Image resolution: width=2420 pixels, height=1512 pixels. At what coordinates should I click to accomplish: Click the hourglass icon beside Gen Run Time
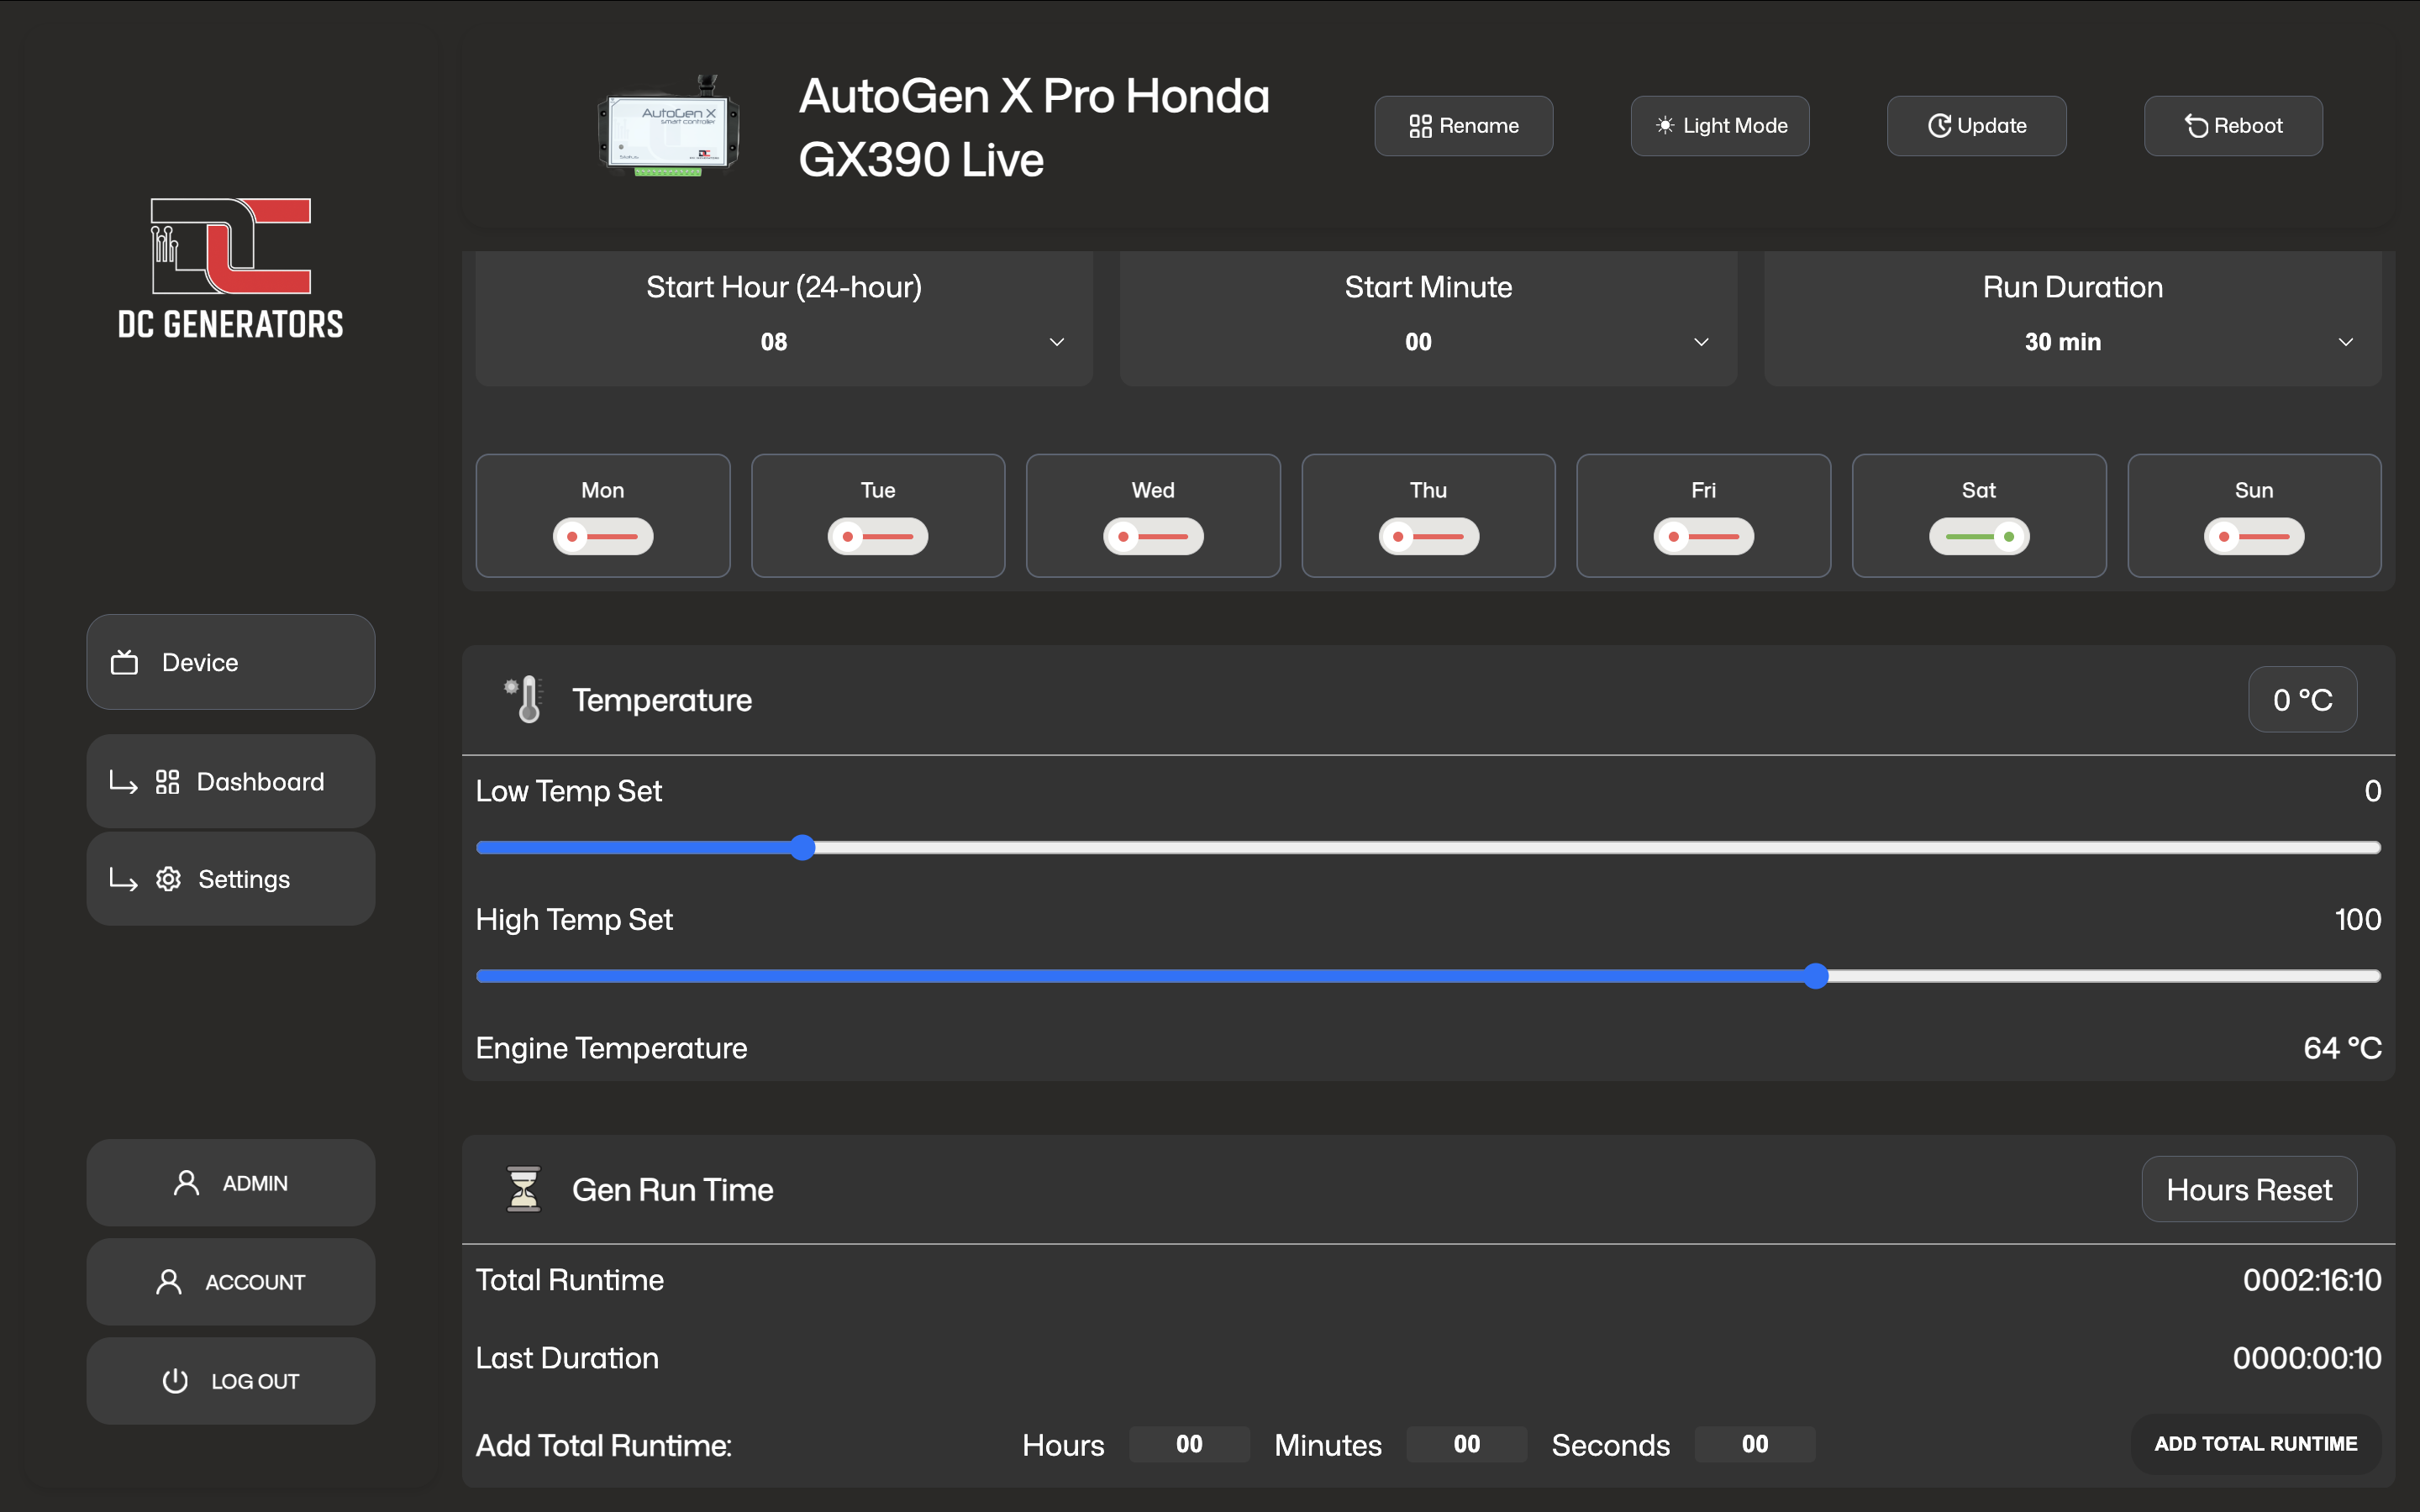coord(523,1189)
